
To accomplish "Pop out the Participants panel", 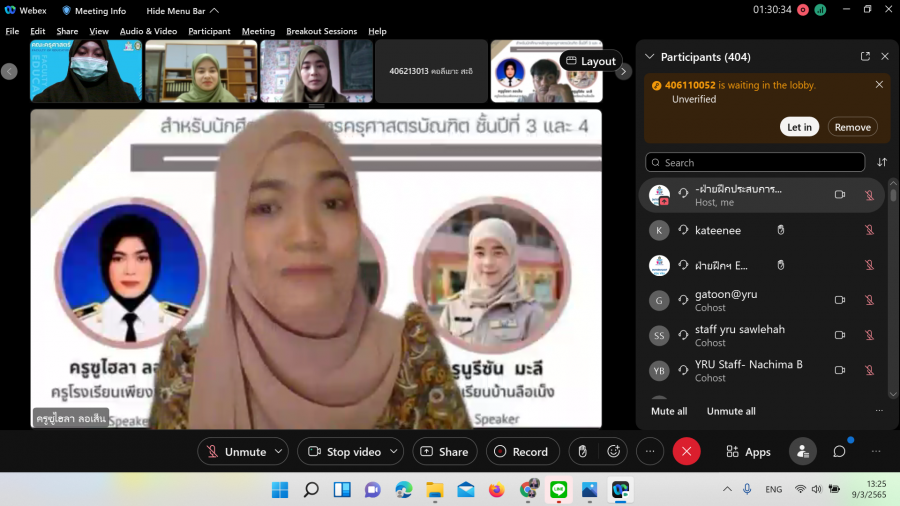I will coord(865,57).
